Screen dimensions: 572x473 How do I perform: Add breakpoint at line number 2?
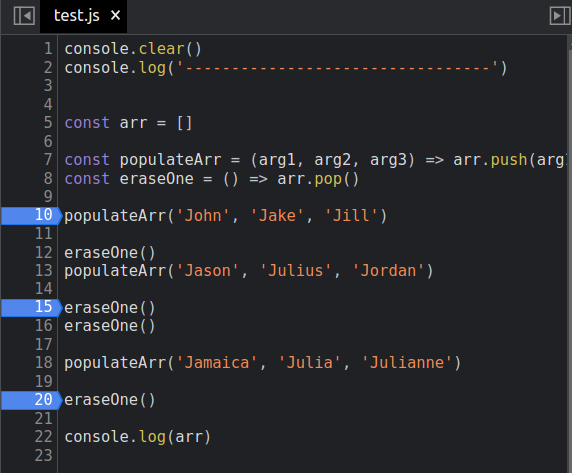coord(48,67)
